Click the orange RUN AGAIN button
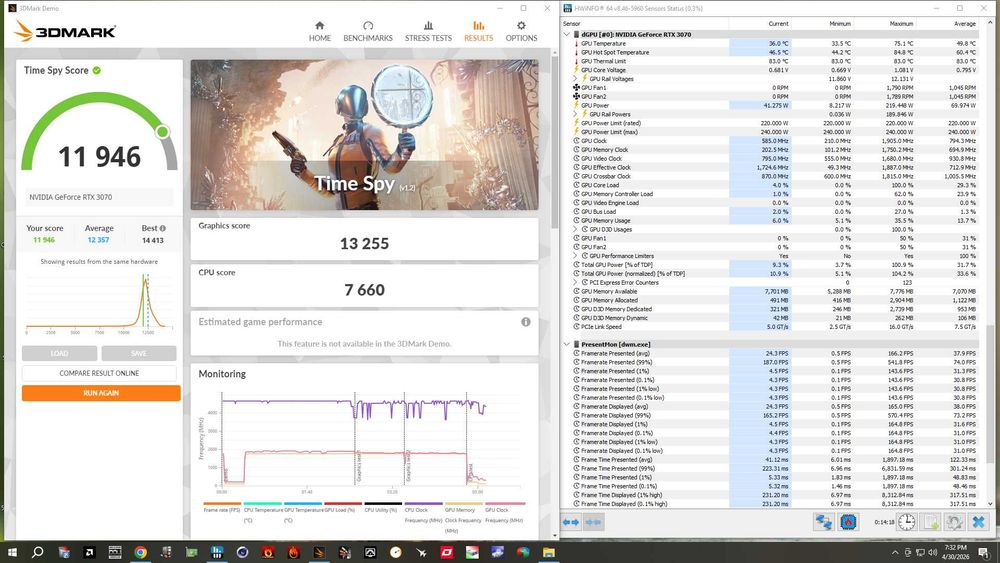The image size is (1000, 563). 101,393
